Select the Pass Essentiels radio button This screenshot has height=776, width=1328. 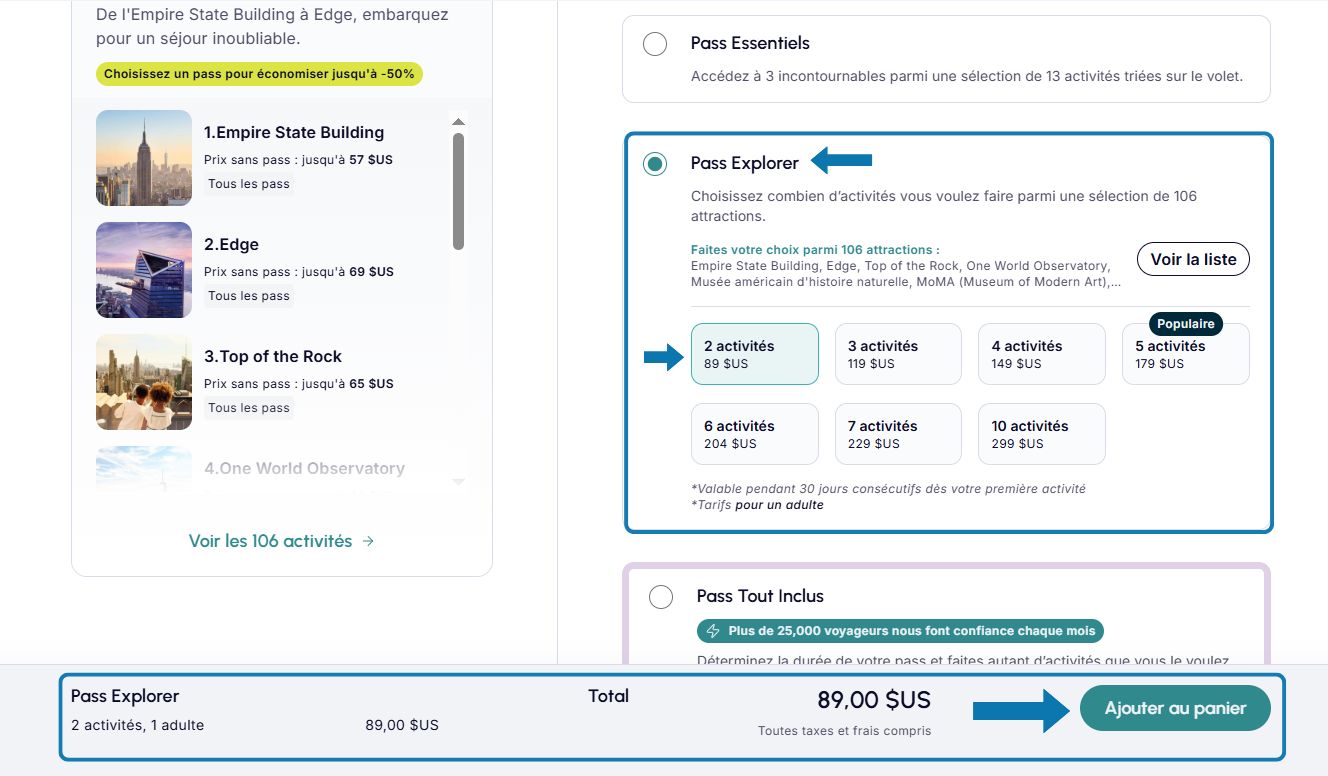point(655,44)
